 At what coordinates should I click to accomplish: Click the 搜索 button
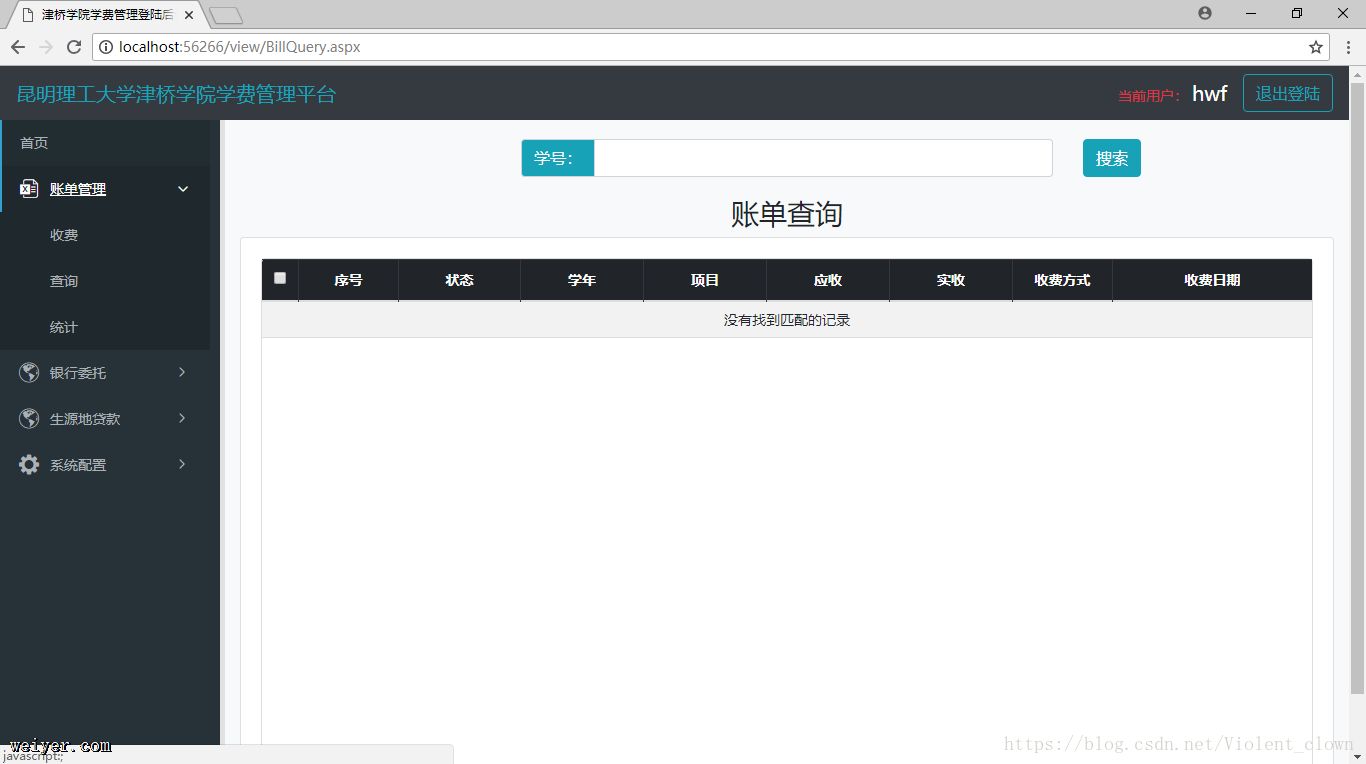pos(1112,158)
